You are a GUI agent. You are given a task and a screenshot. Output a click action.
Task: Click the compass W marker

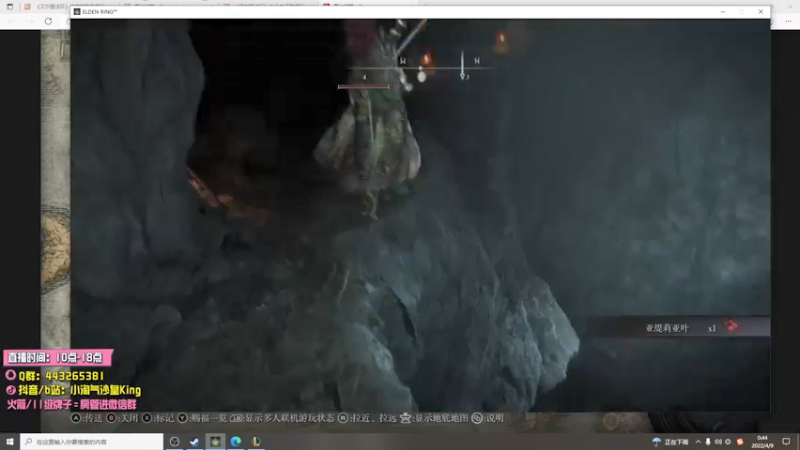pos(403,61)
